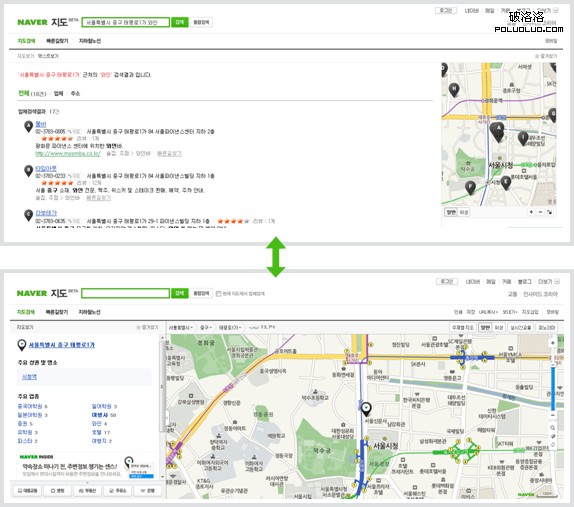Viewport: 574px width, 507px height.
Task: Open the 시청역 link in the sidebar
Action: point(29,377)
